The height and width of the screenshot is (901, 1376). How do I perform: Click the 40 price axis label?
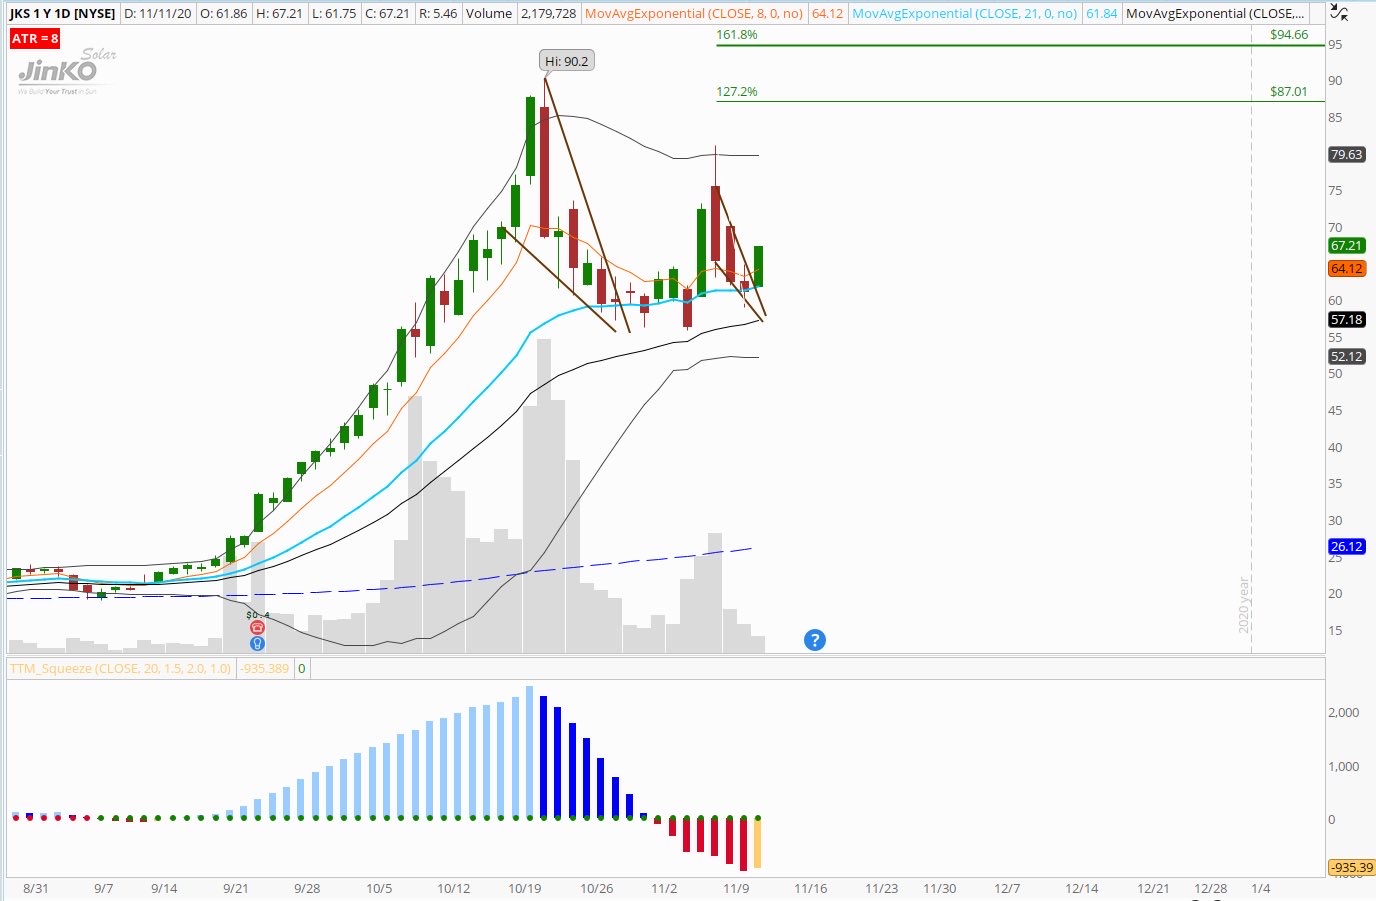point(1335,448)
